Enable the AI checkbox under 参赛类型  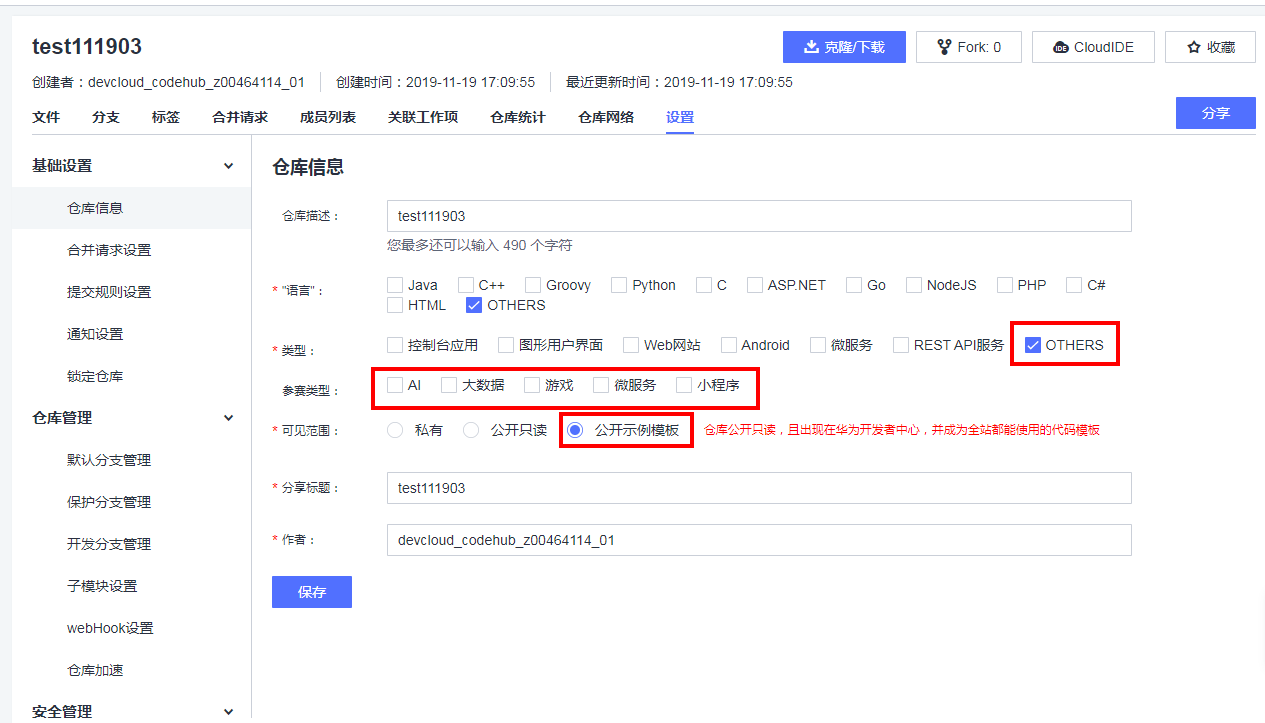pyautogui.click(x=396, y=385)
